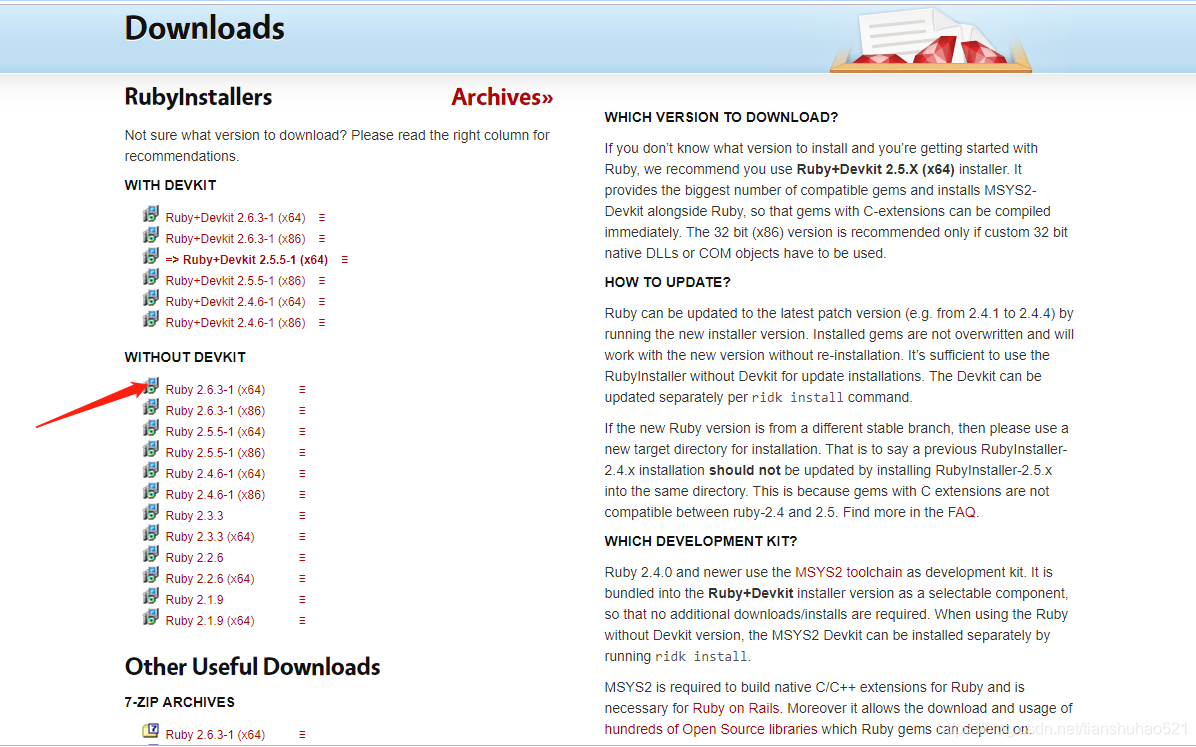Image resolution: width=1196 pixels, height=747 pixels.
Task: Click installer icon beside Ruby+Devkit 2.6.3-1 (x86)
Action: tap(151, 235)
